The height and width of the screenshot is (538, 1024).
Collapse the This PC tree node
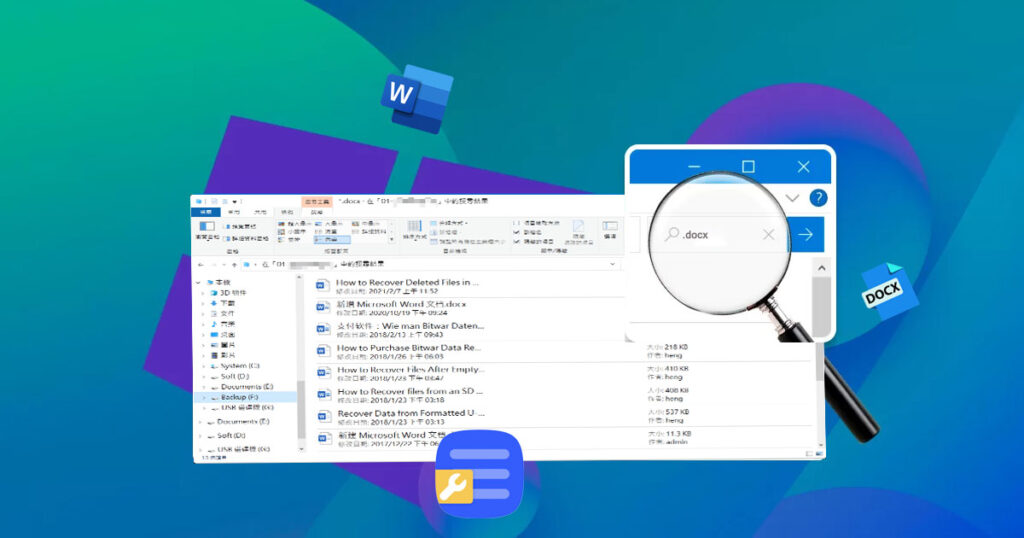tap(199, 282)
